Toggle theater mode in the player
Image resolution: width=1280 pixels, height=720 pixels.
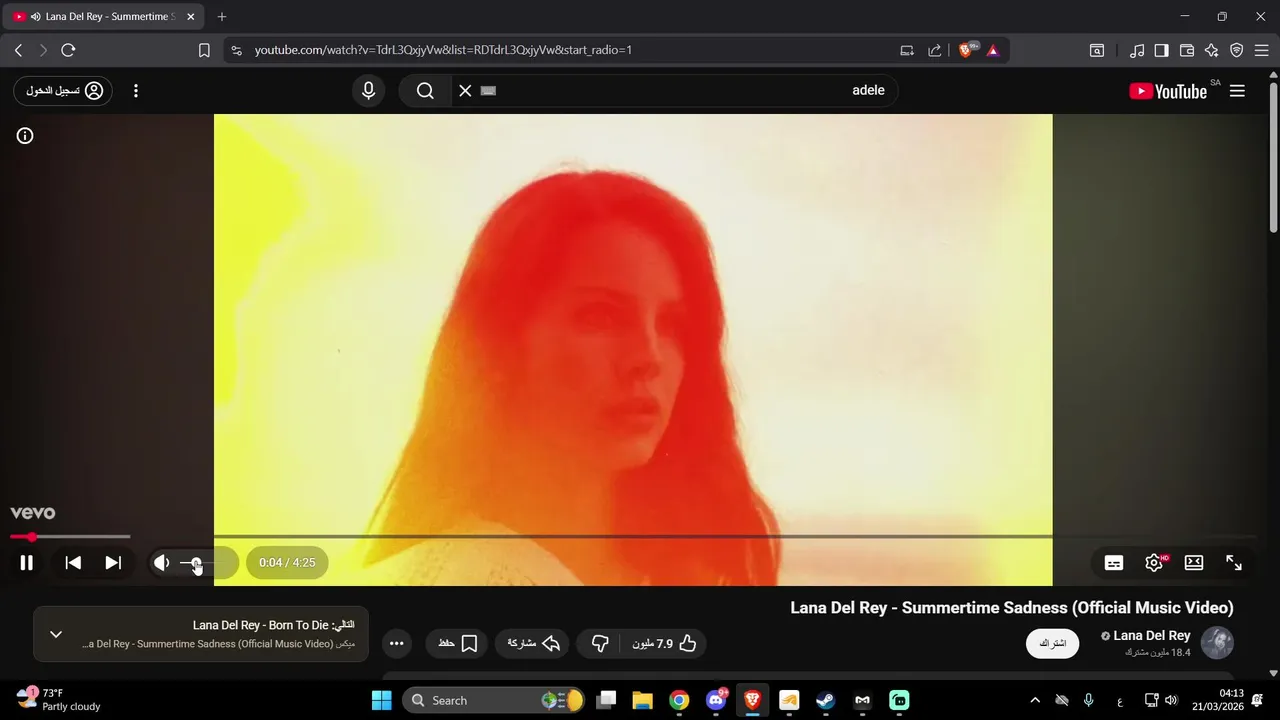[x=1194, y=563]
